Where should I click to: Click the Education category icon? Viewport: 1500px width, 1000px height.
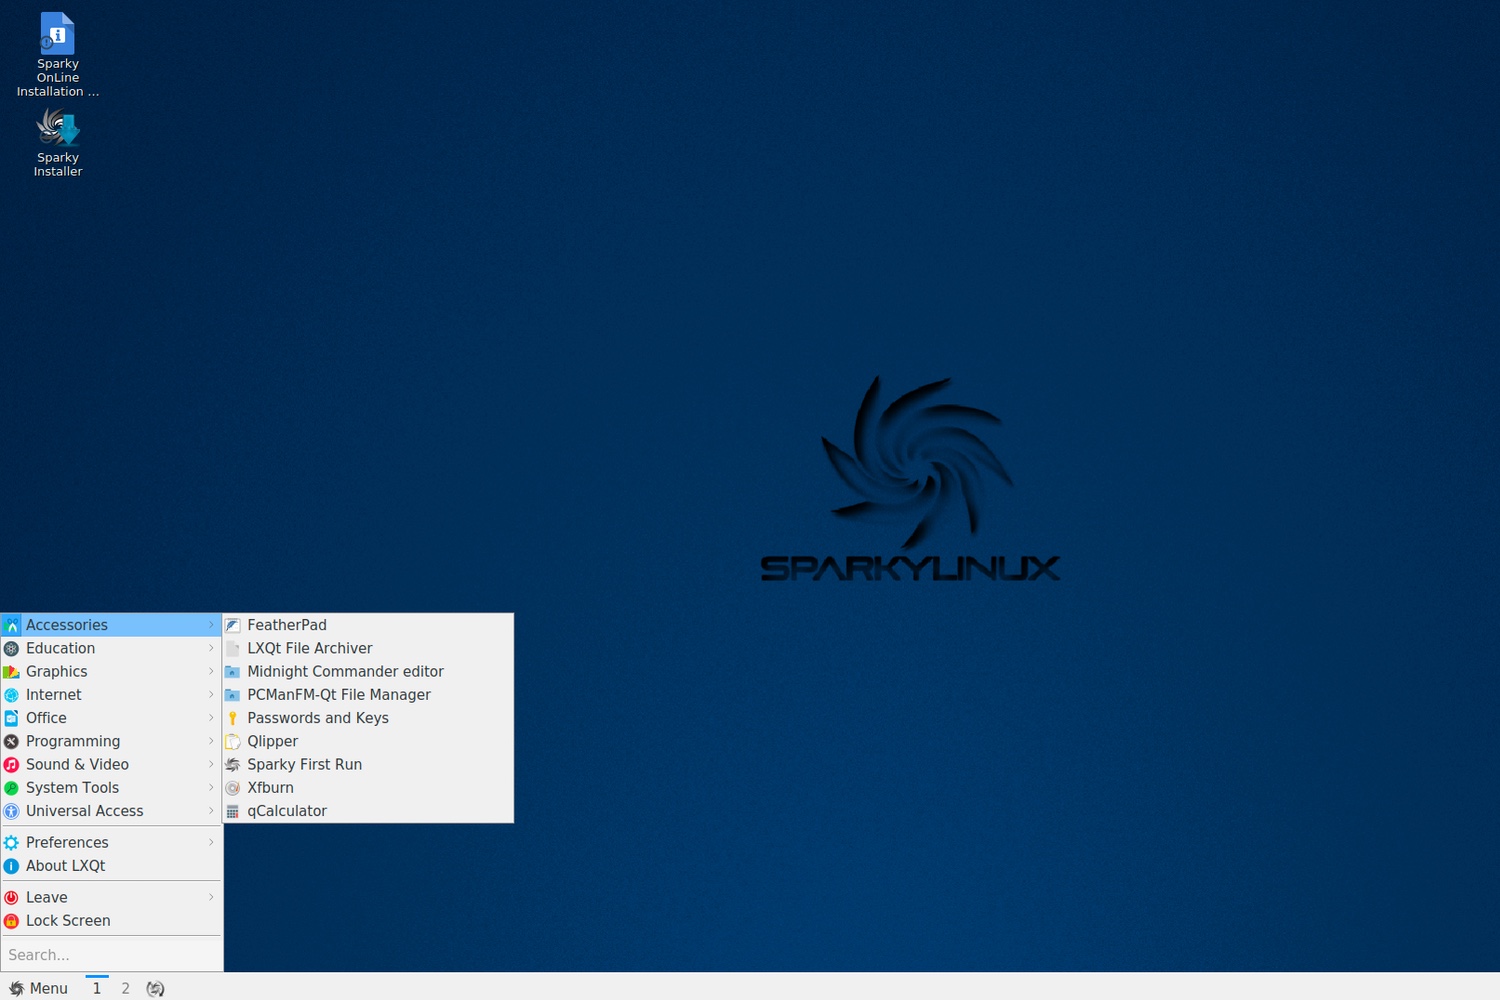pyautogui.click(x=11, y=648)
